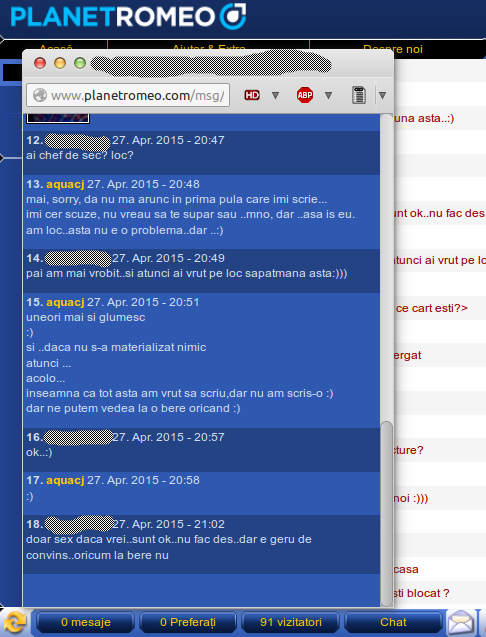
Task: Open the Chat button
Action: (x=393, y=622)
